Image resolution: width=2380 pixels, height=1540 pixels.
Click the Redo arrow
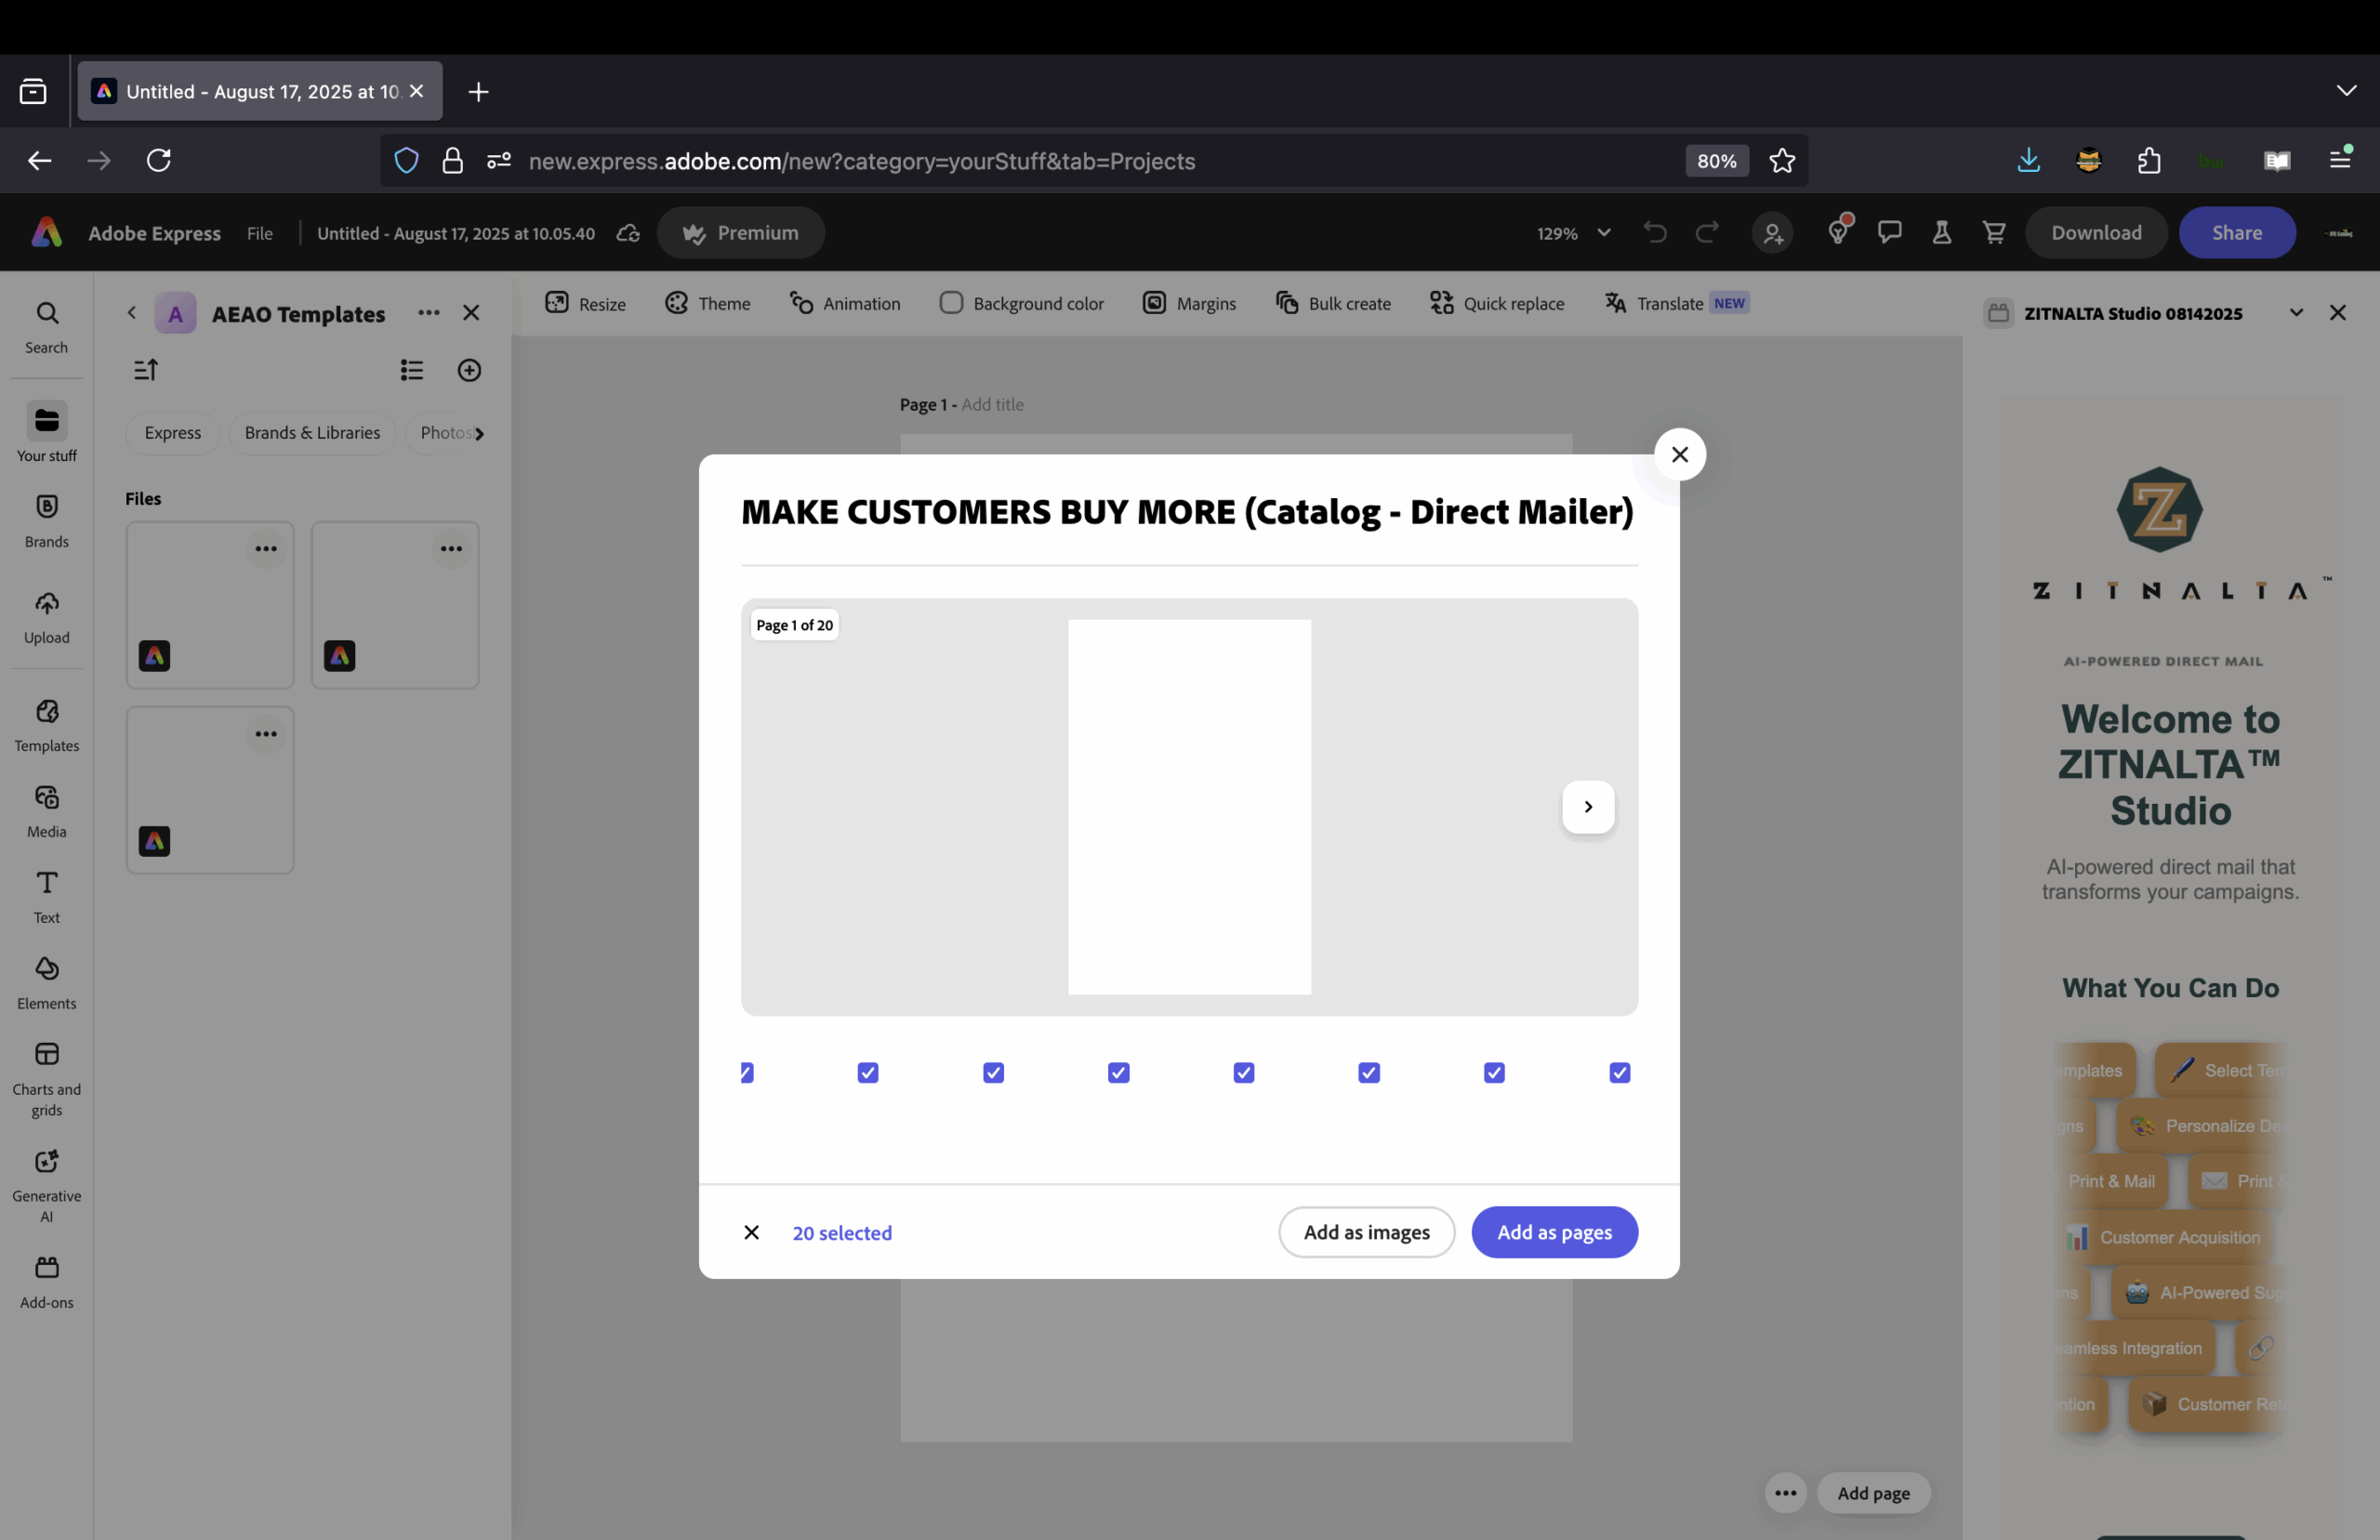1707,232
